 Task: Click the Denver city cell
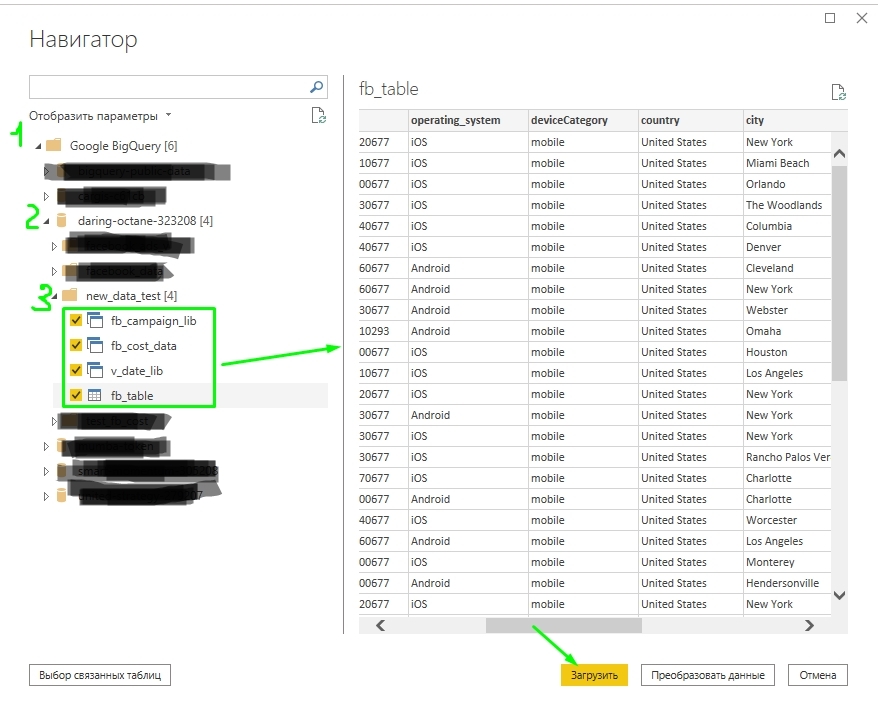click(787, 247)
